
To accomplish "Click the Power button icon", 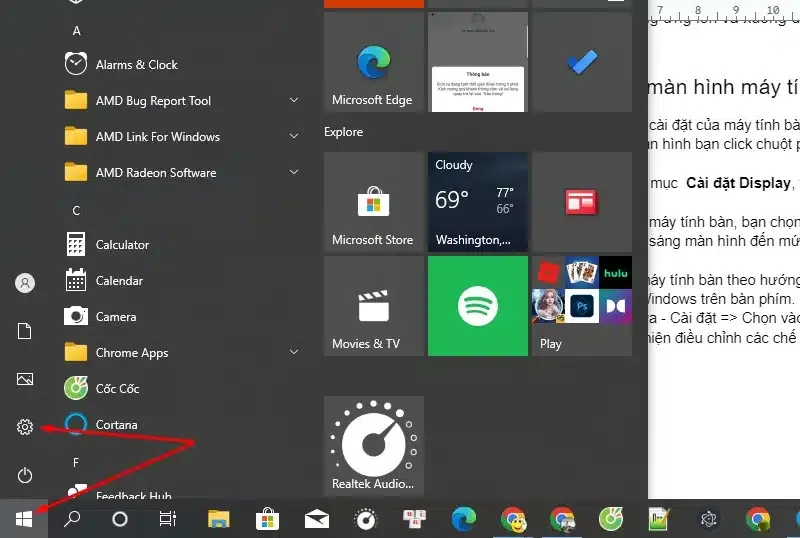I will point(24,475).
